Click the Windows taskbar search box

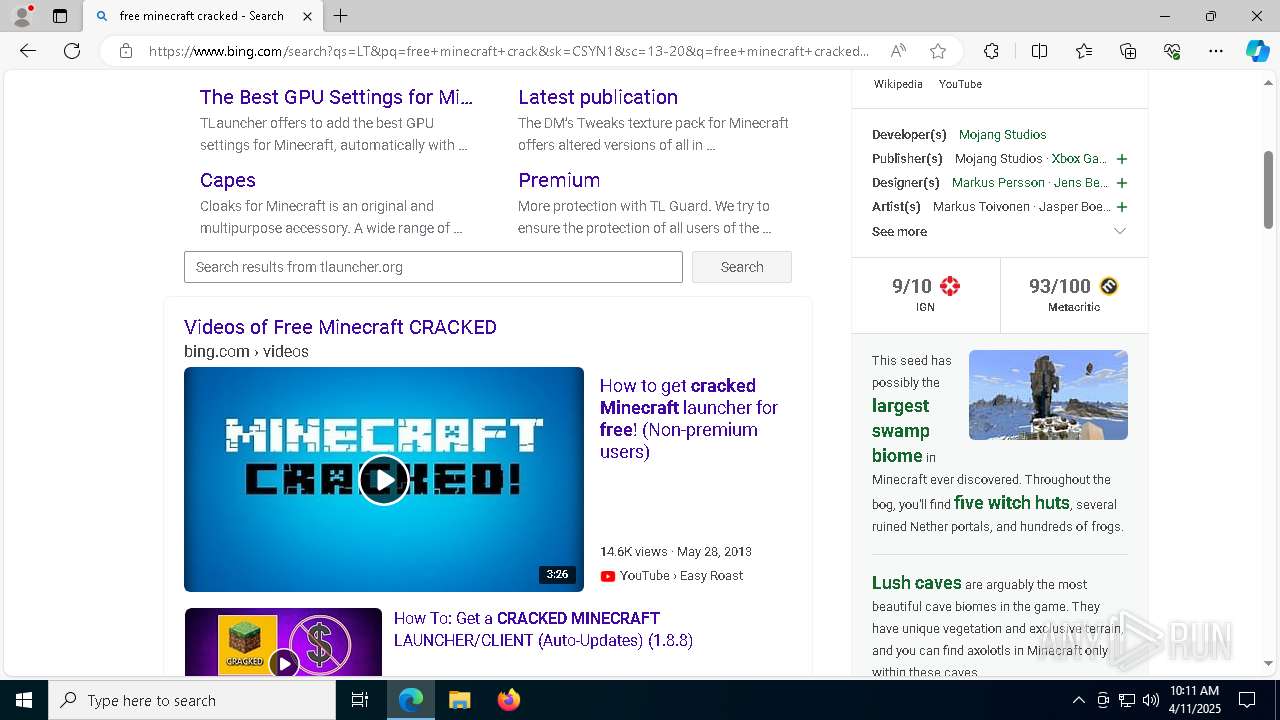(192, 700)
